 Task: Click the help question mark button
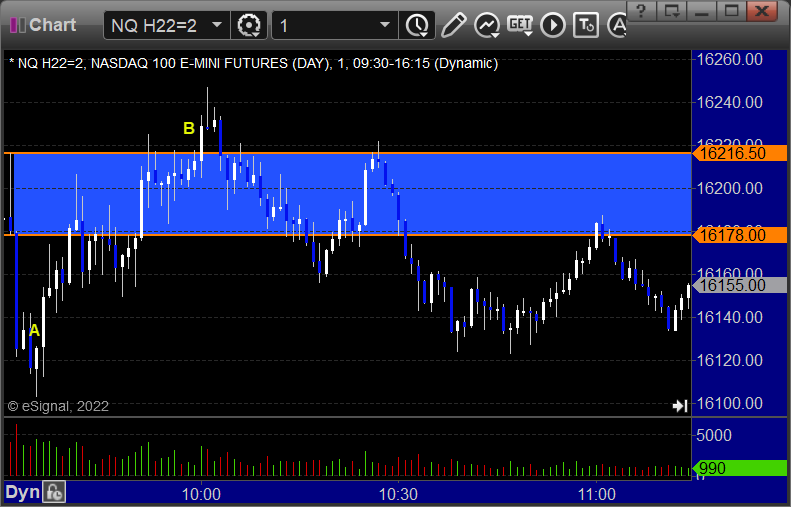641,11
